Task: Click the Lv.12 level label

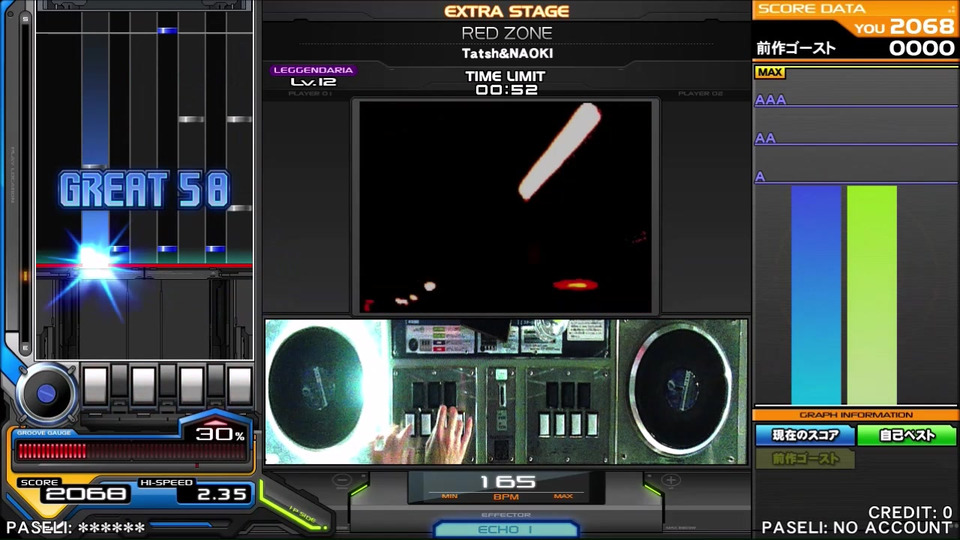Action: pyautogui.click(x=313, y=82)
